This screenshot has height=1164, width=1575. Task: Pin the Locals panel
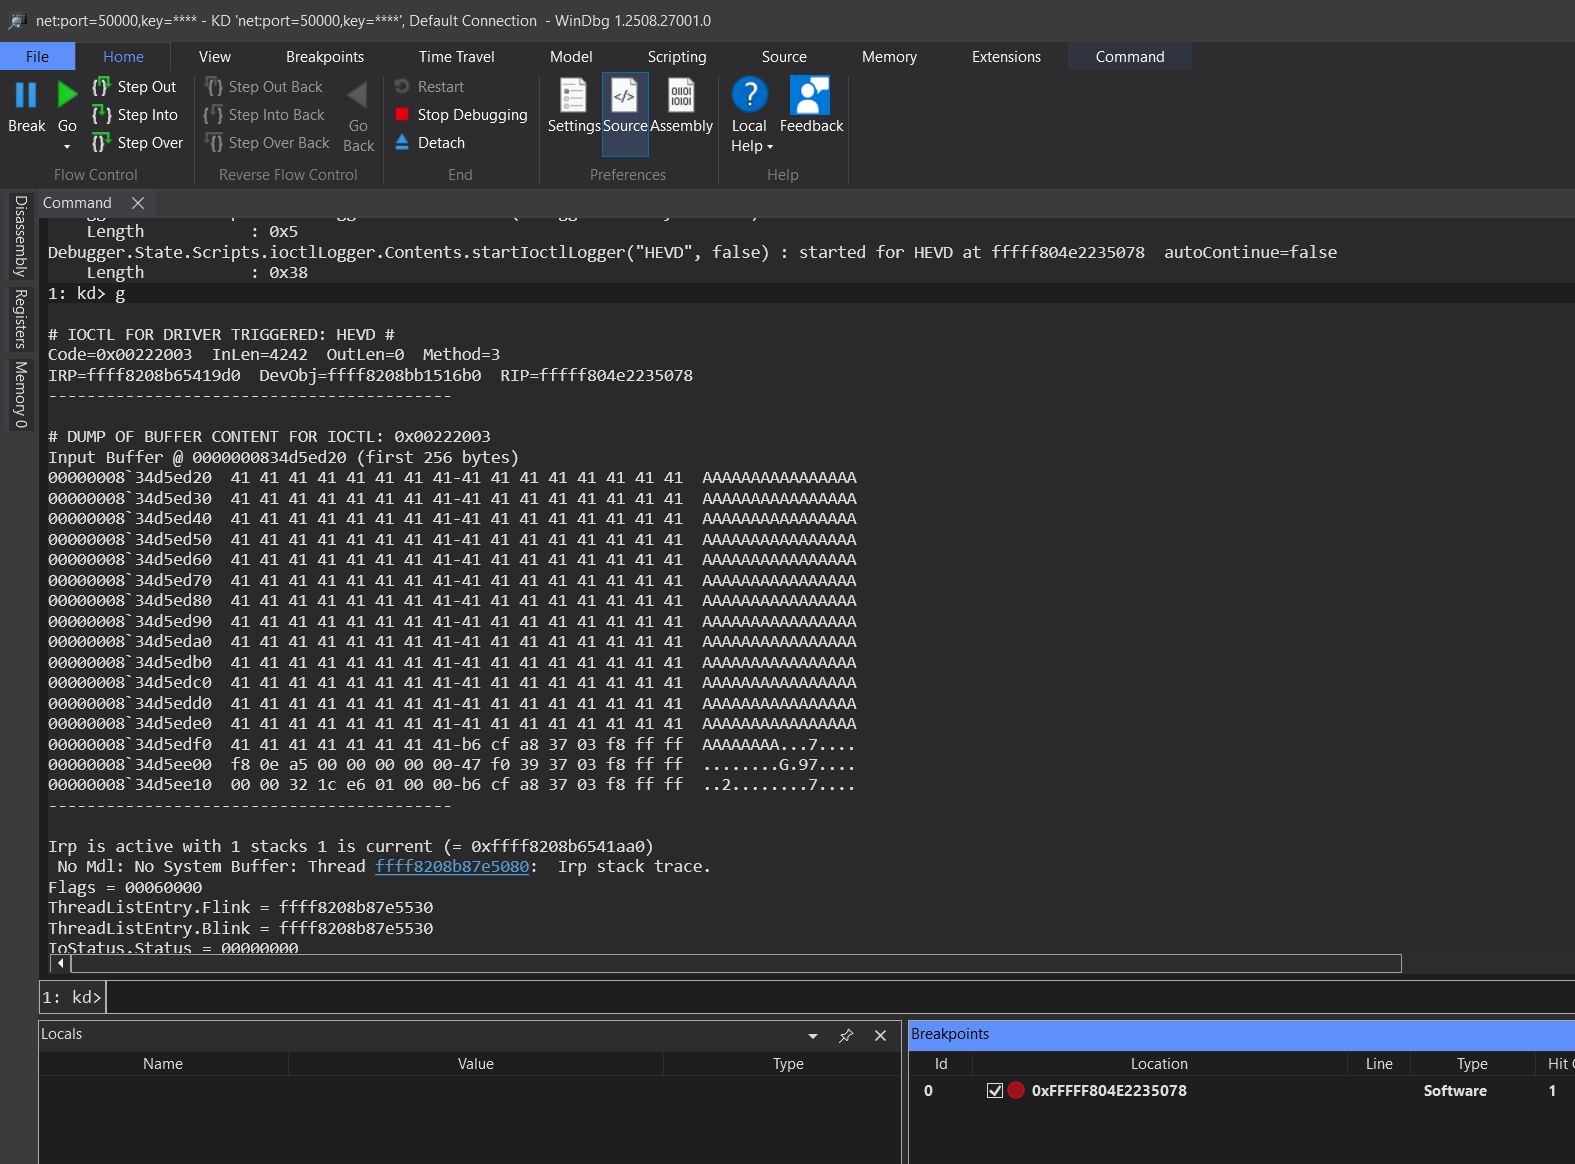[x=846, y=1036]
